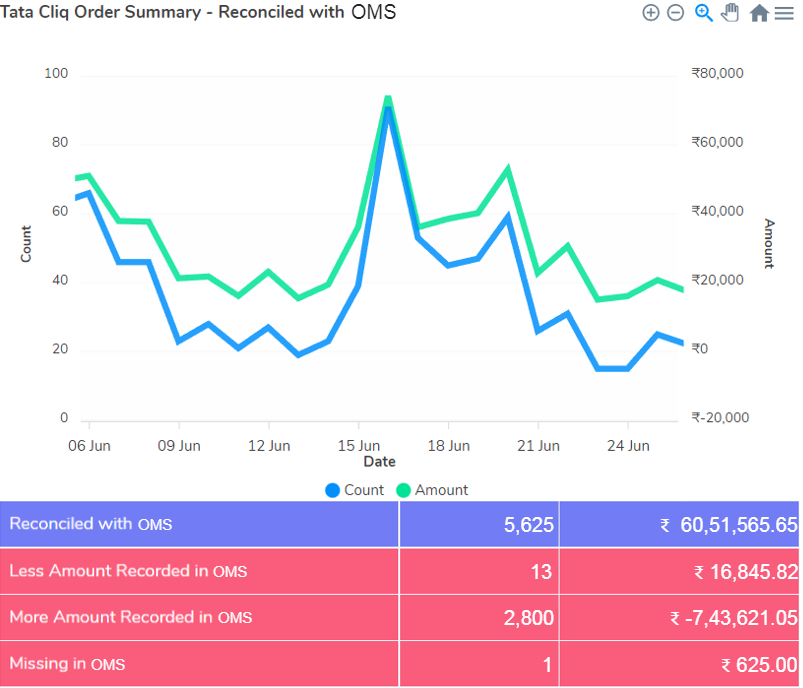The width and height of the screenshot is (803, 688).
Task: Click the Amount y-axis title
Action: [769, 244]
